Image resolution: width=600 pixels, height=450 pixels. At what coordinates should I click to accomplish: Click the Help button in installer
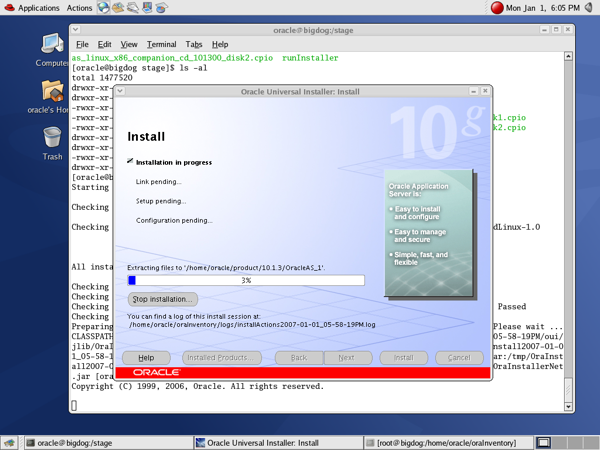click(x=146, y=357)
